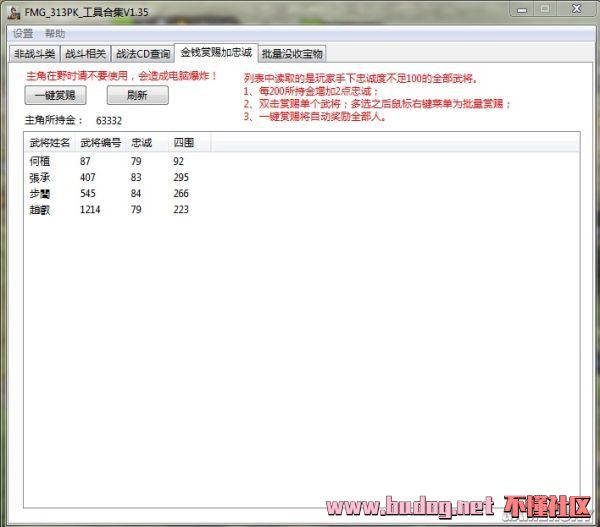This screenshot has width=600, height=527.
Task: Click 四围 value 92
Action: click(x=178, y=161)
